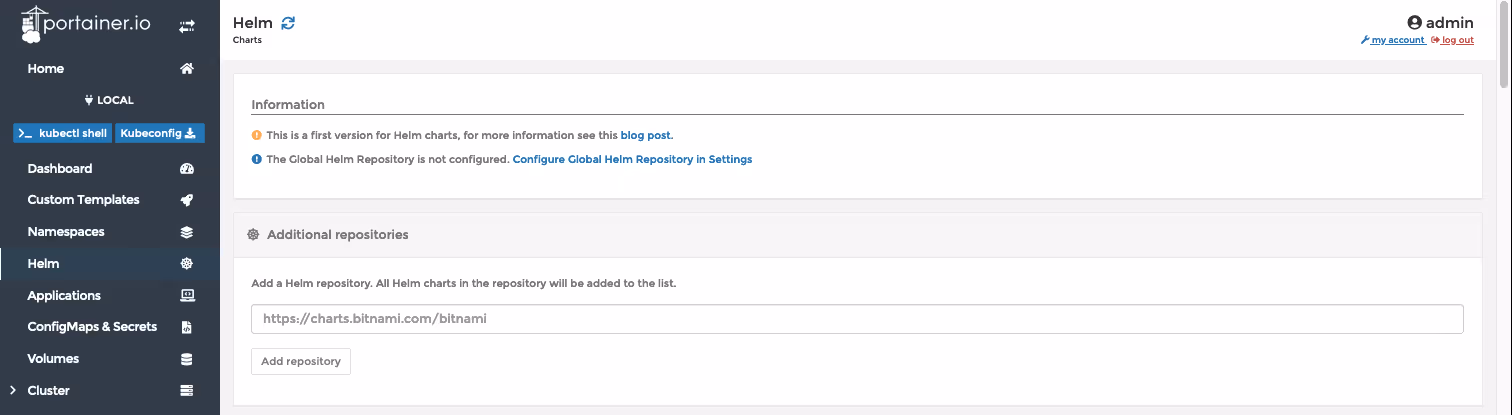This screenshot has width=1512, height=415.
Task: Click the sidebar collapse arrows icon
Action: (x=187, y=27)
